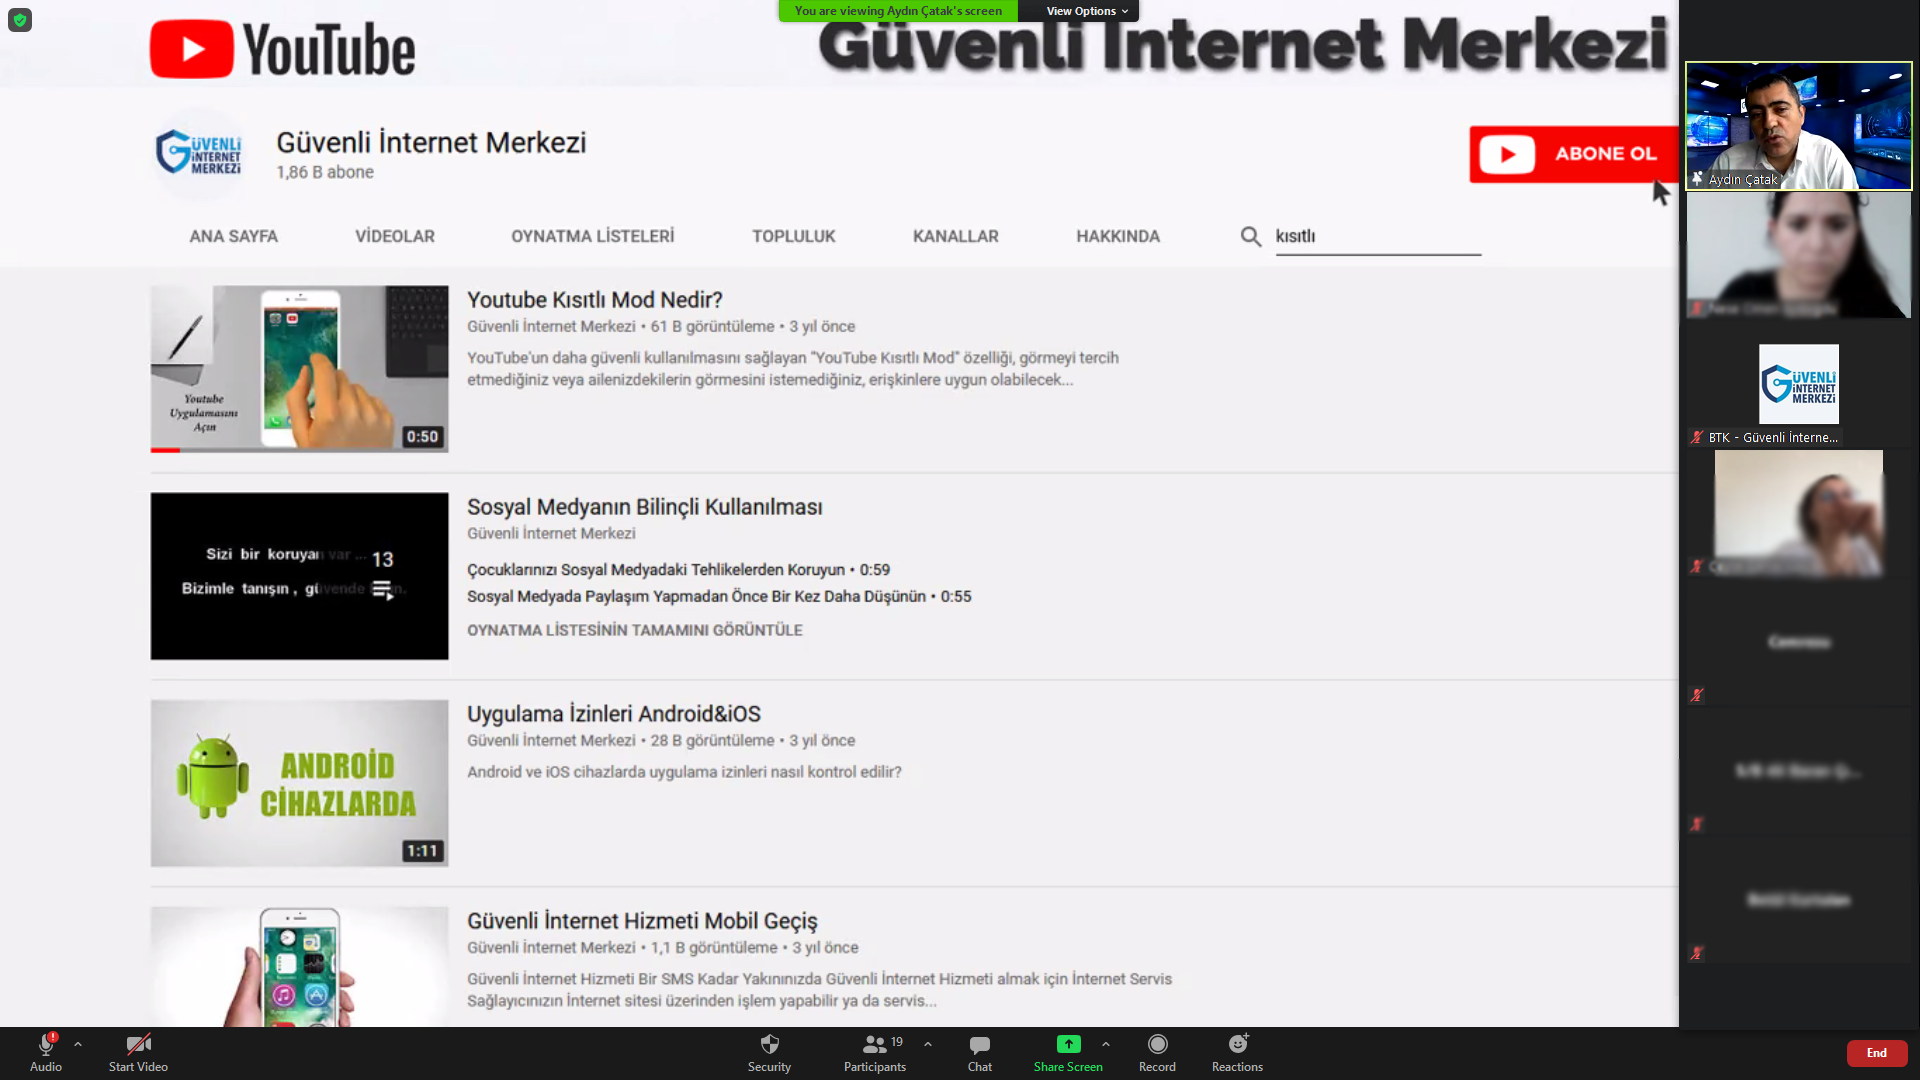Open the KANALLAR tab
This screenshot has height=1080, width=1920.
pyautogui.click(x=956, y=236)
